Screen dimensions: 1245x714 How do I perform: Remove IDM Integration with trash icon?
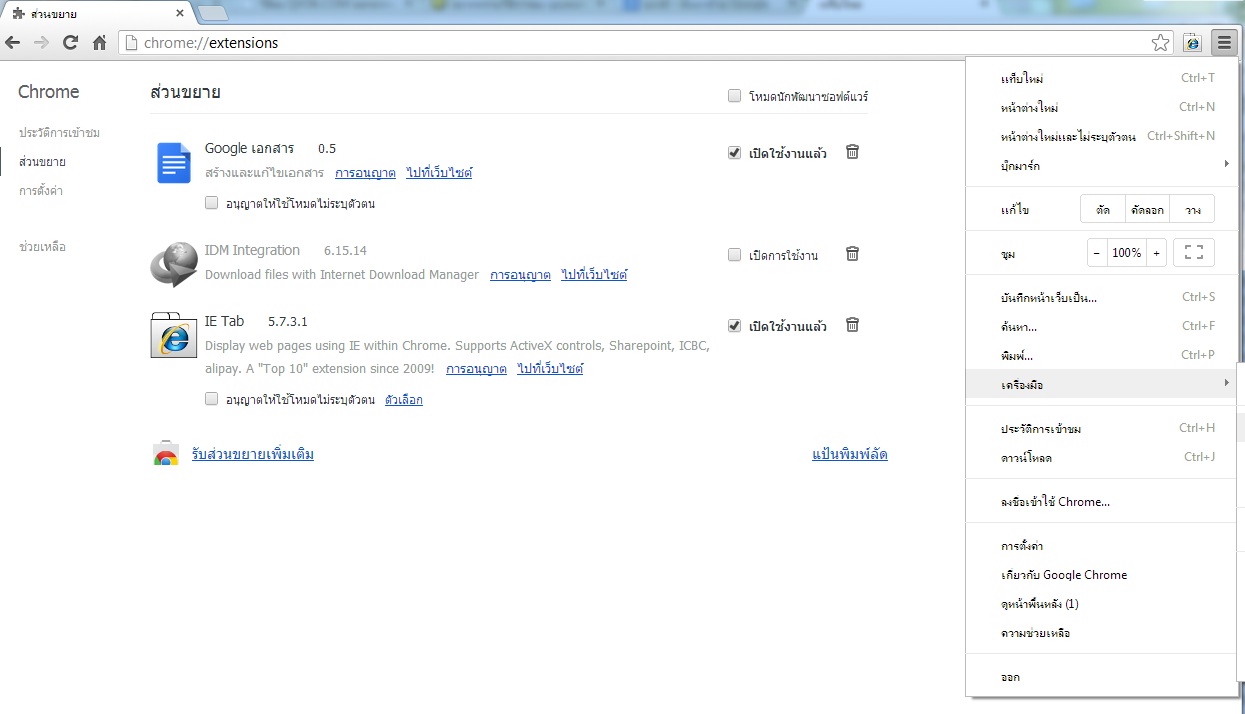pyautogui.click(x=852, y=254)
